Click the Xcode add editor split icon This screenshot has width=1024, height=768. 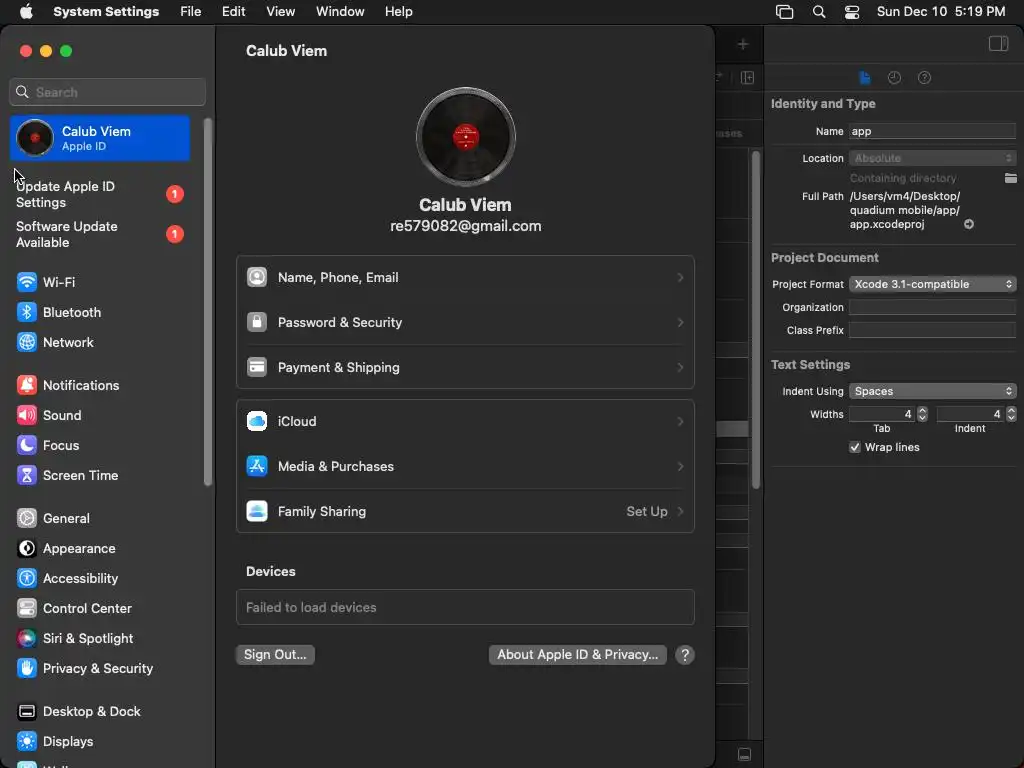point(748,78)
